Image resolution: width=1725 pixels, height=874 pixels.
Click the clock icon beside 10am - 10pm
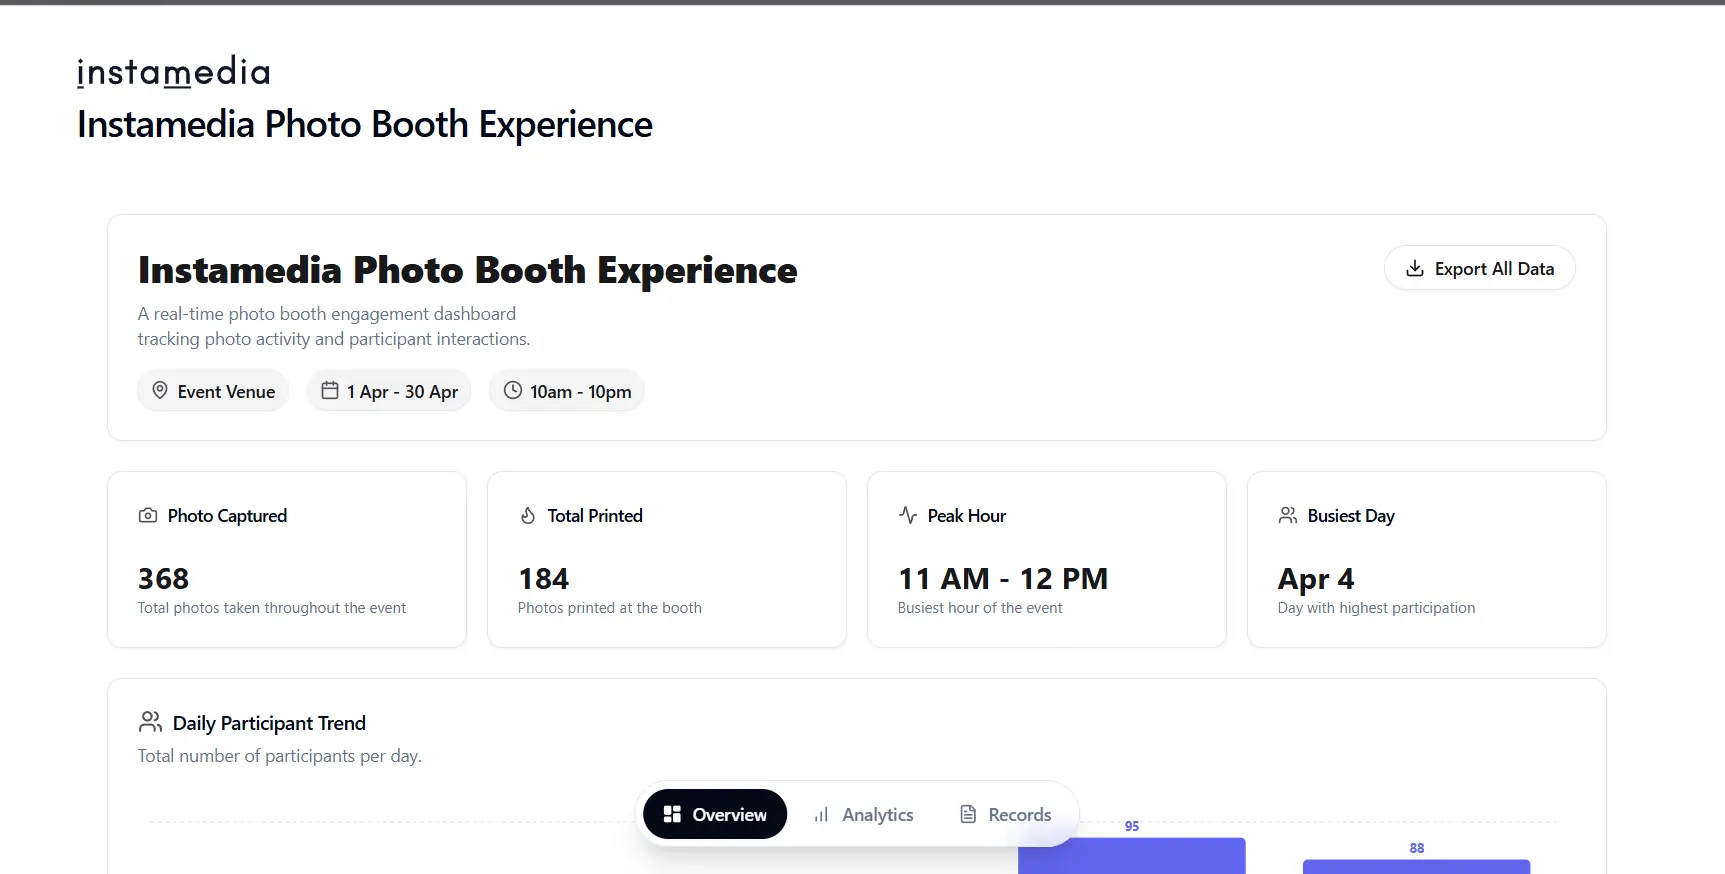tap(513, 390)
